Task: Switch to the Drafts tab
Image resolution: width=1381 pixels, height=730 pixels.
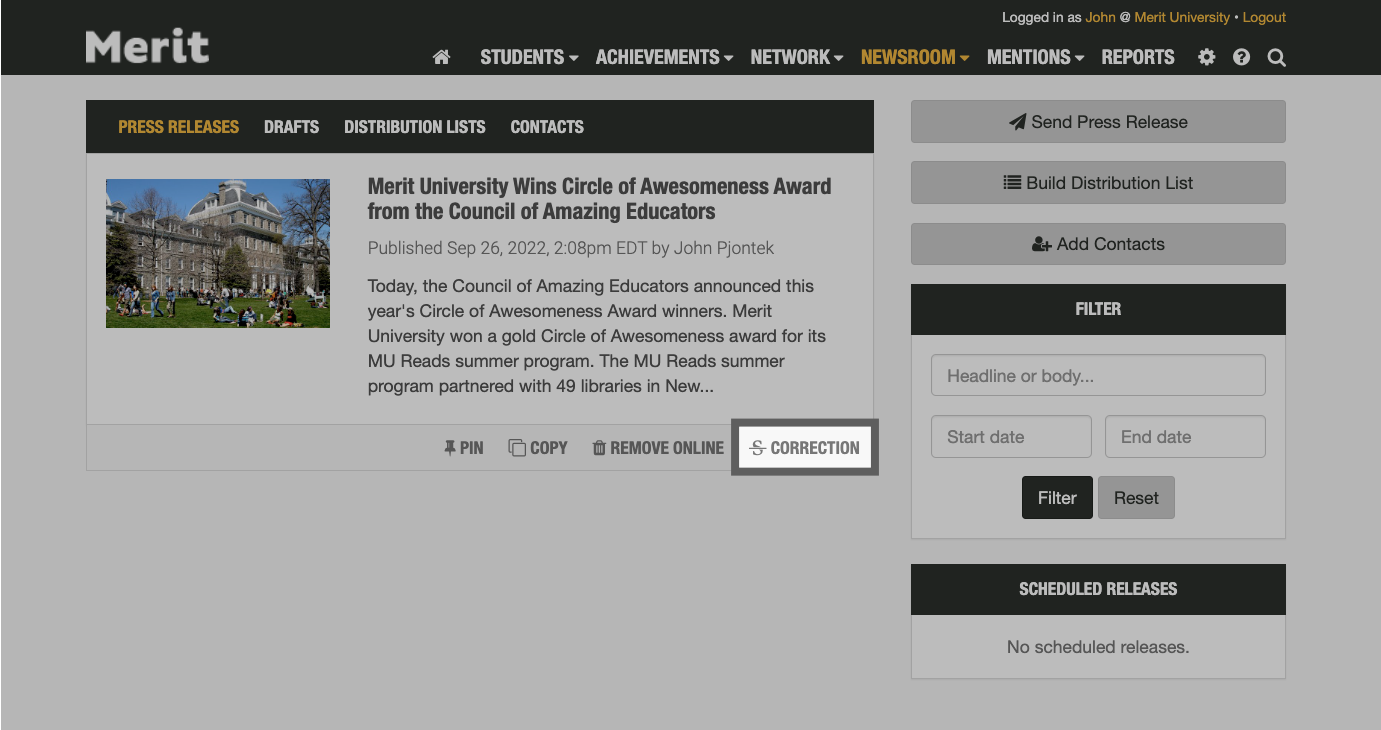Action: coord(291,127)
